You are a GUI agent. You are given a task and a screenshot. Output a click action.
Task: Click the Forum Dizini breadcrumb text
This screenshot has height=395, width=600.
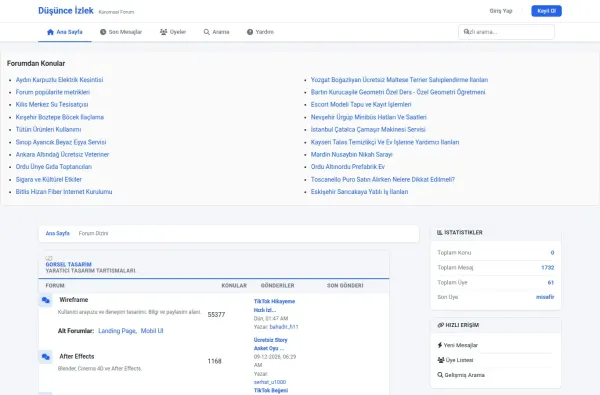click(x=93, y=233)
